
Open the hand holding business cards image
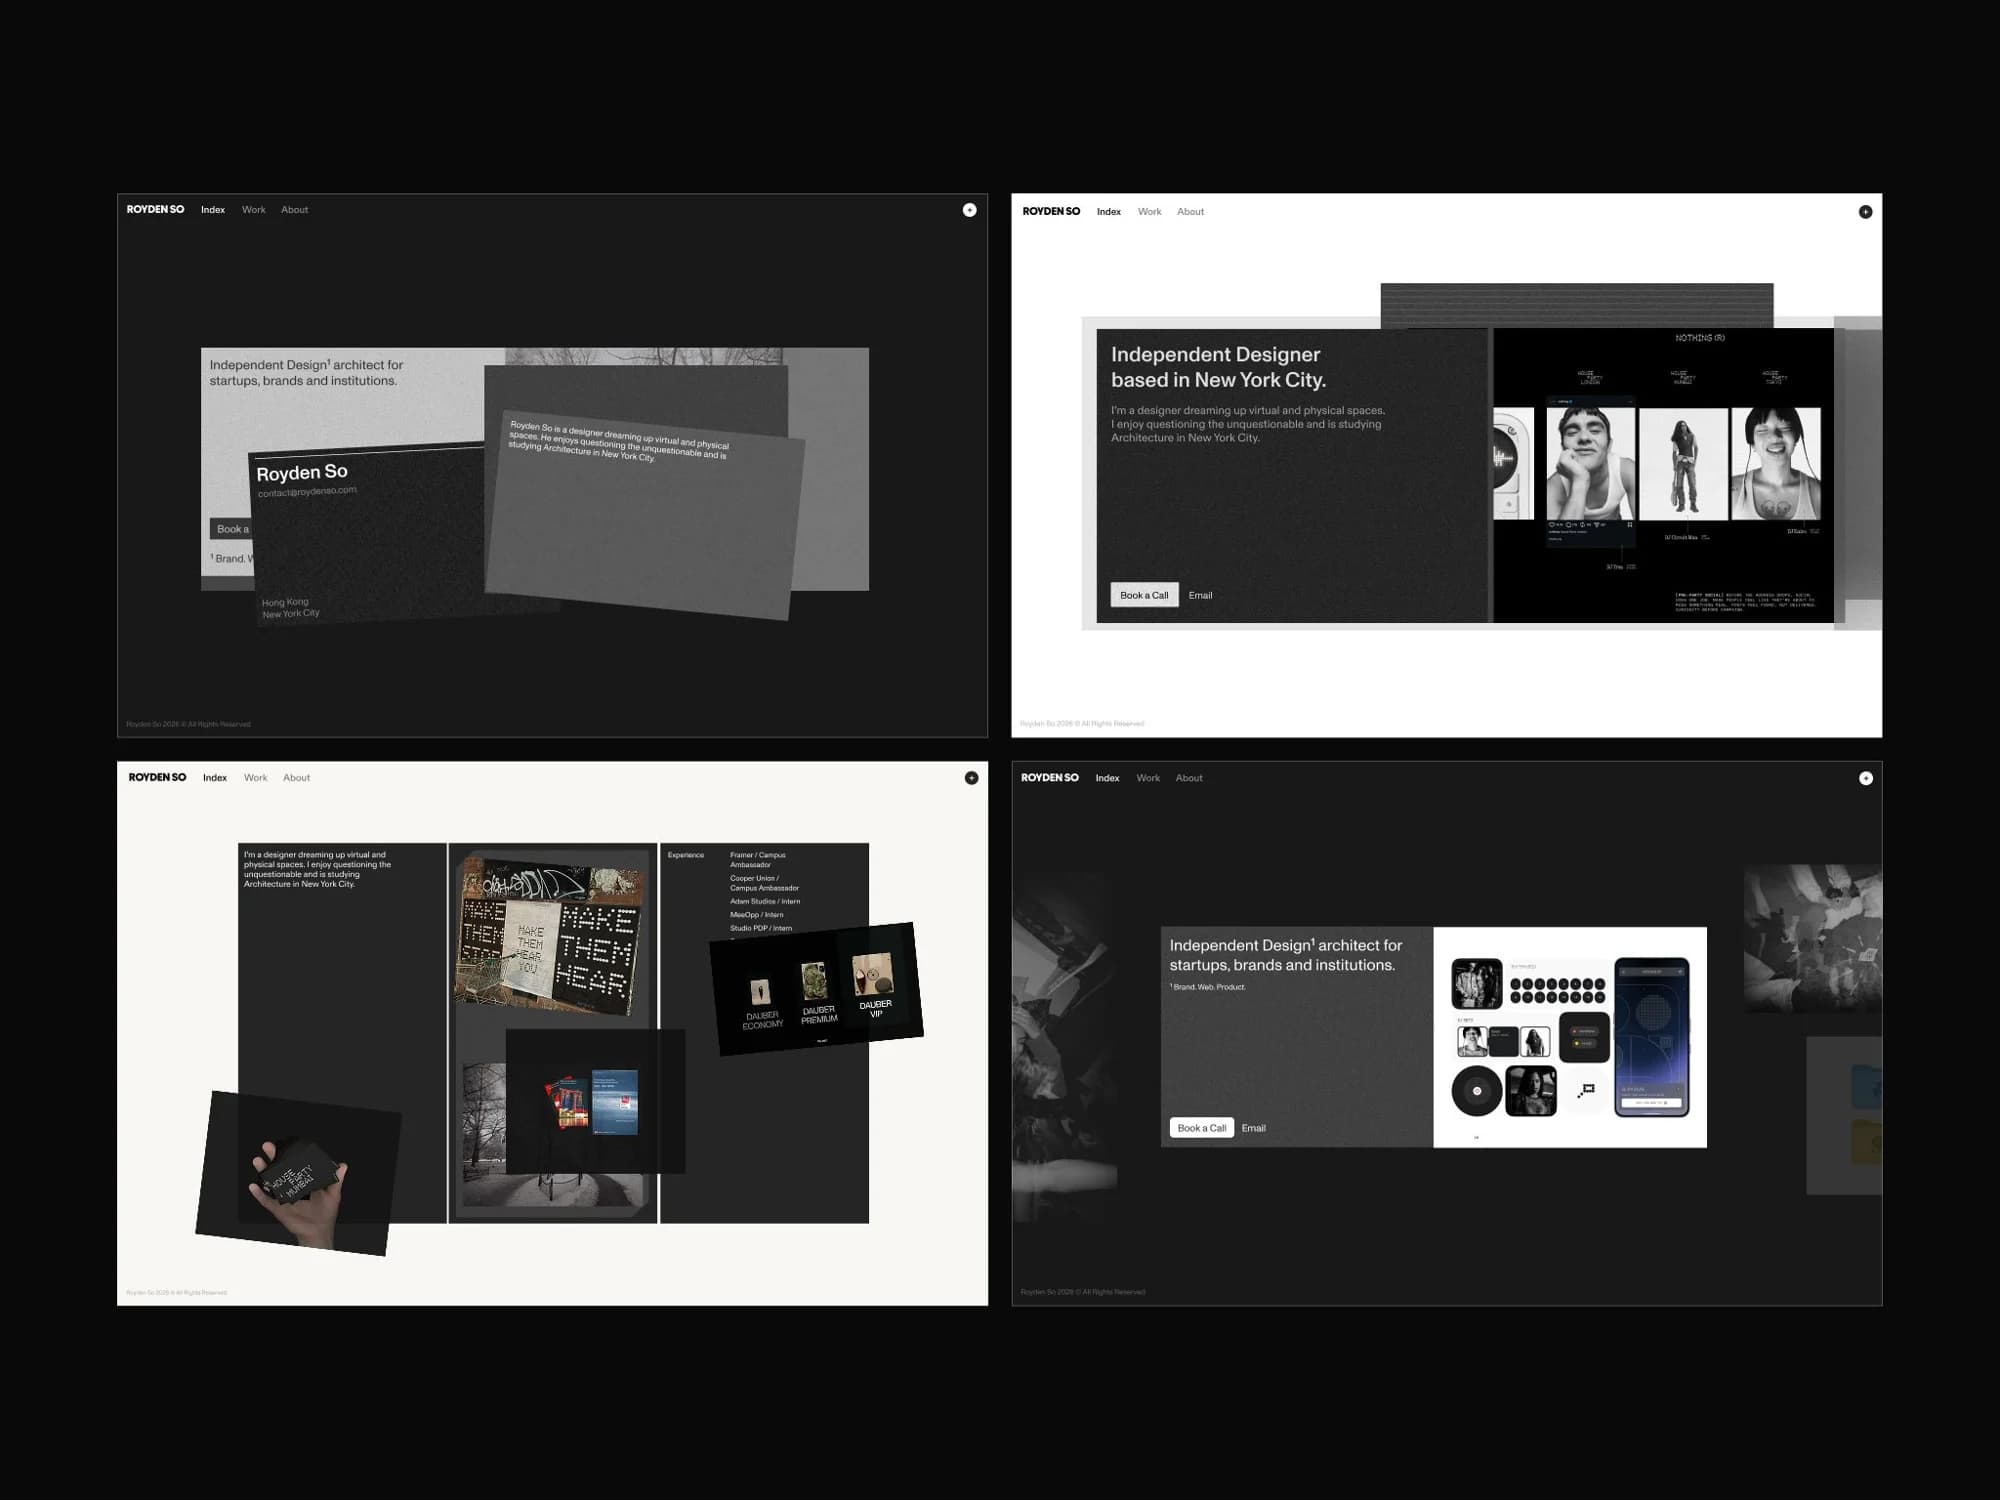point(298,1174)
